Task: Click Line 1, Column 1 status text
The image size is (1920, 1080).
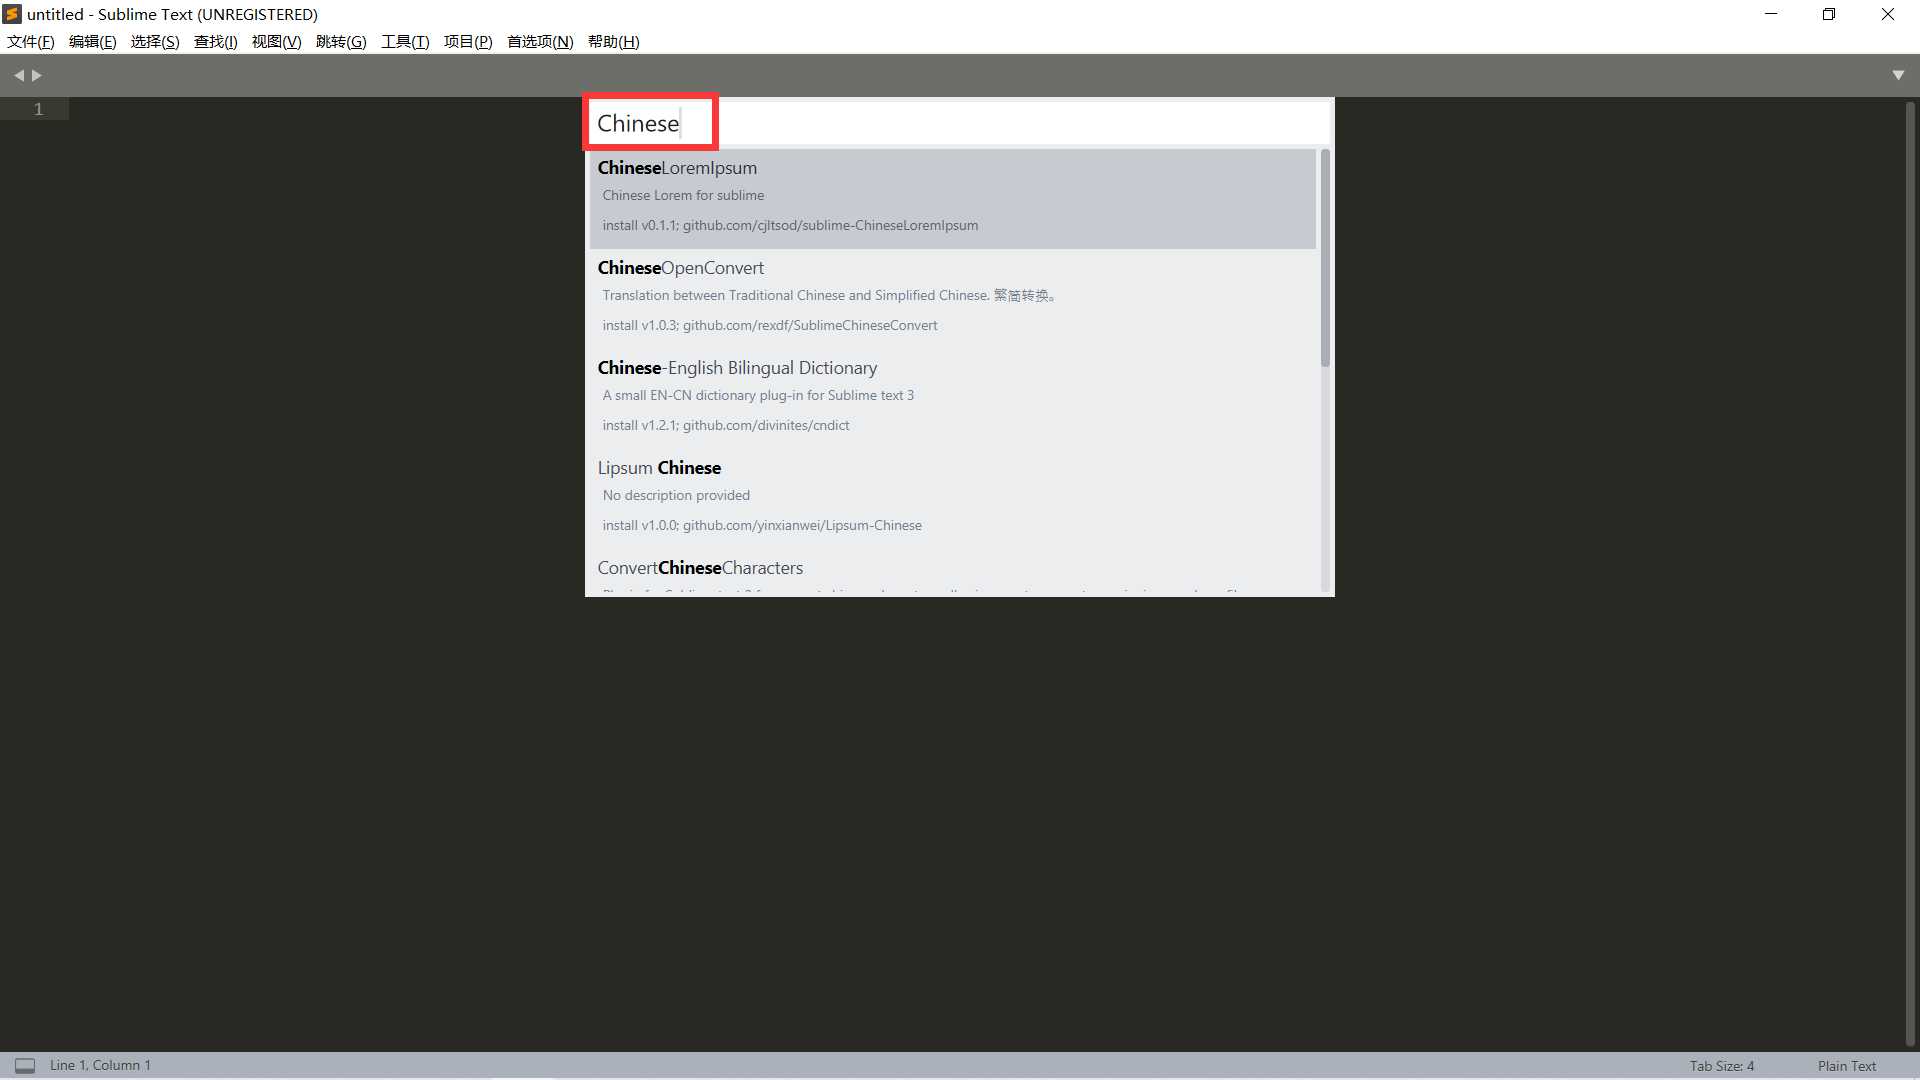Action: pyautogui.click(x=100, y=1065)
